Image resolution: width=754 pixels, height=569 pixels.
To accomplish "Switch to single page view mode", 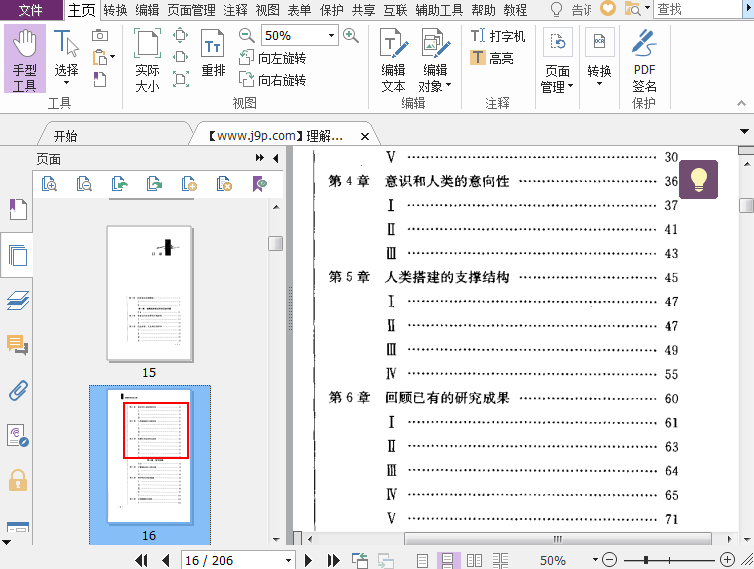I will coord(423,561).
